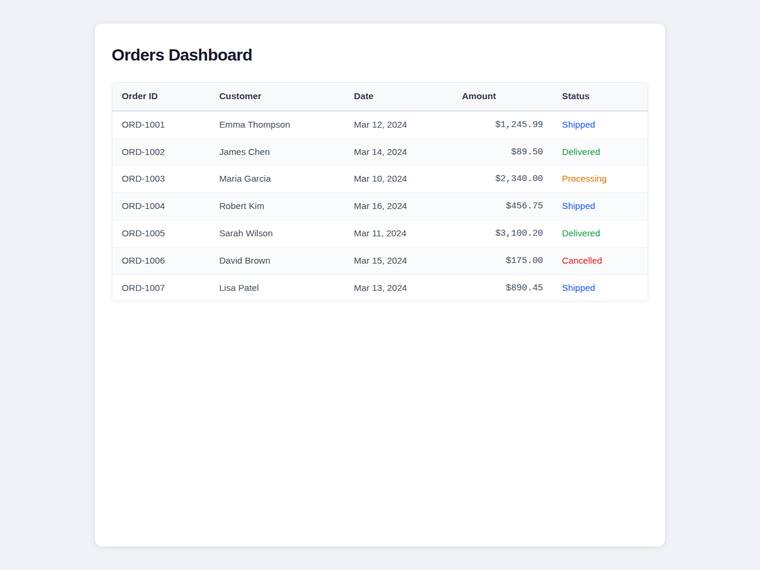Click order ID ORD-1002
Image resolution: width=760 pixels, height=570 pixels.
(x=143, y=152)
